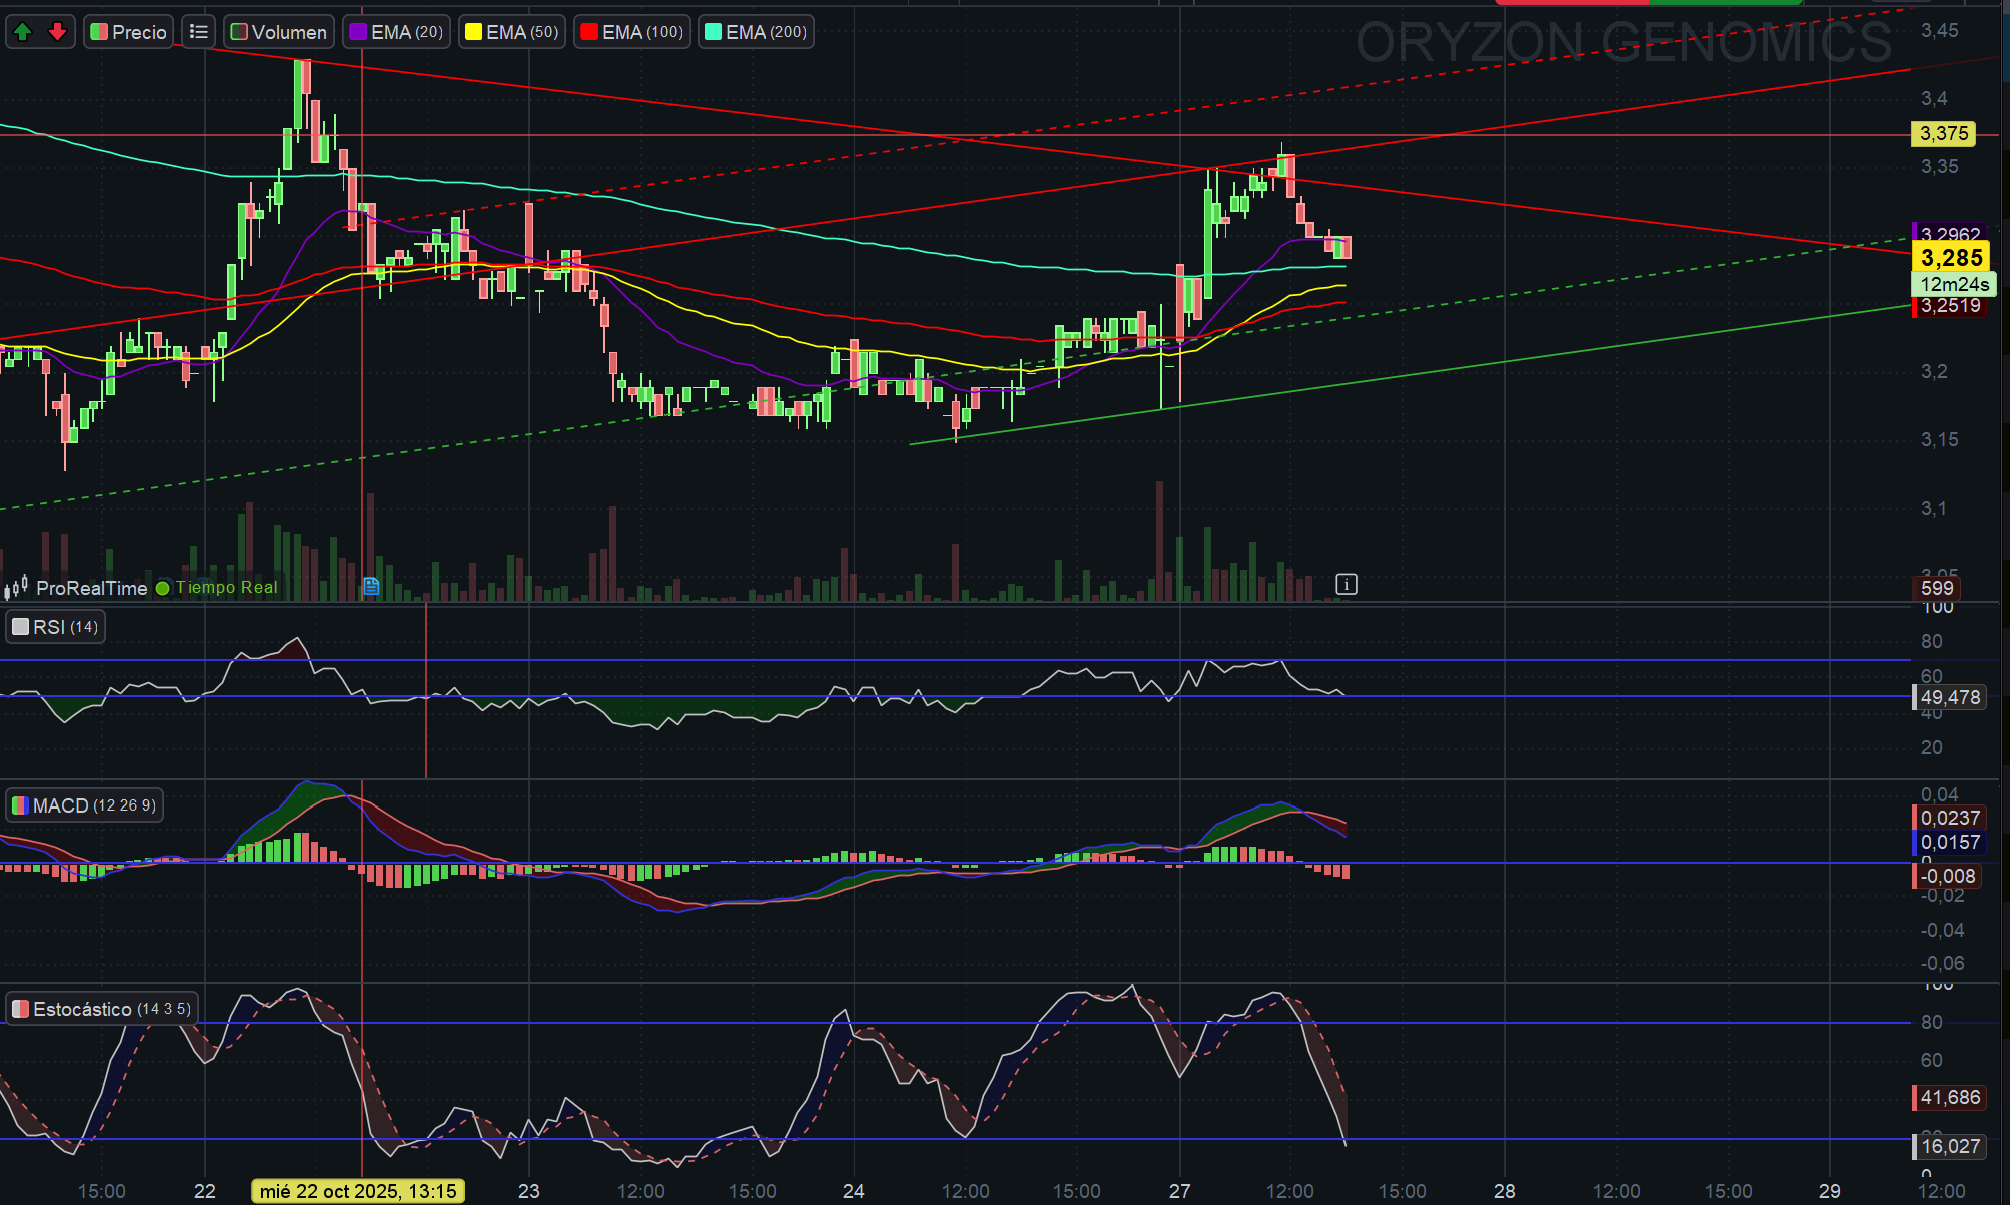
Task: Click the stochastic value 16,027 label
Action: click(1949, 1146)
